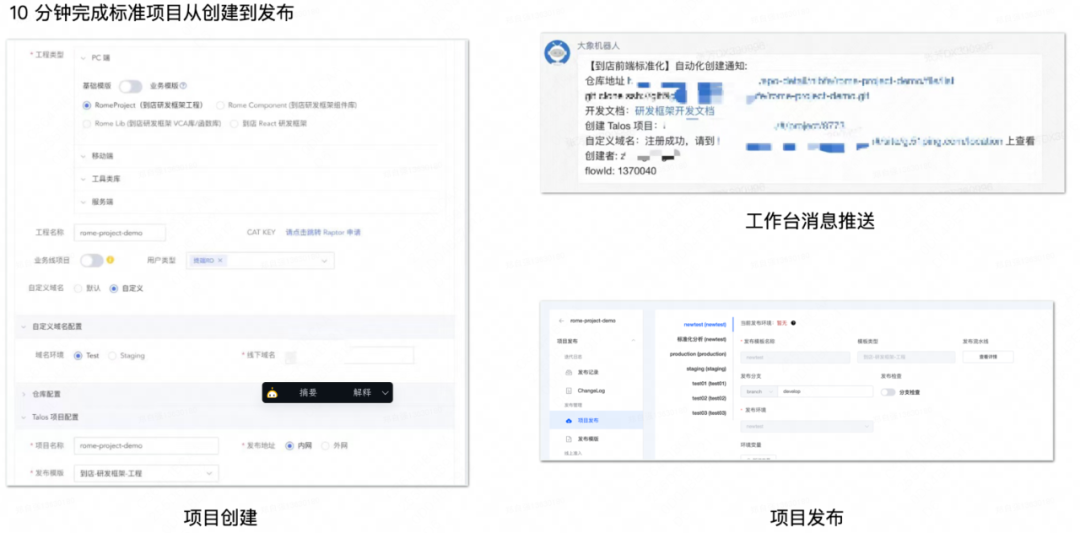1080x533 pixels.
Task: Collapse 自定义域名配置 section
Action: point(24,326)
